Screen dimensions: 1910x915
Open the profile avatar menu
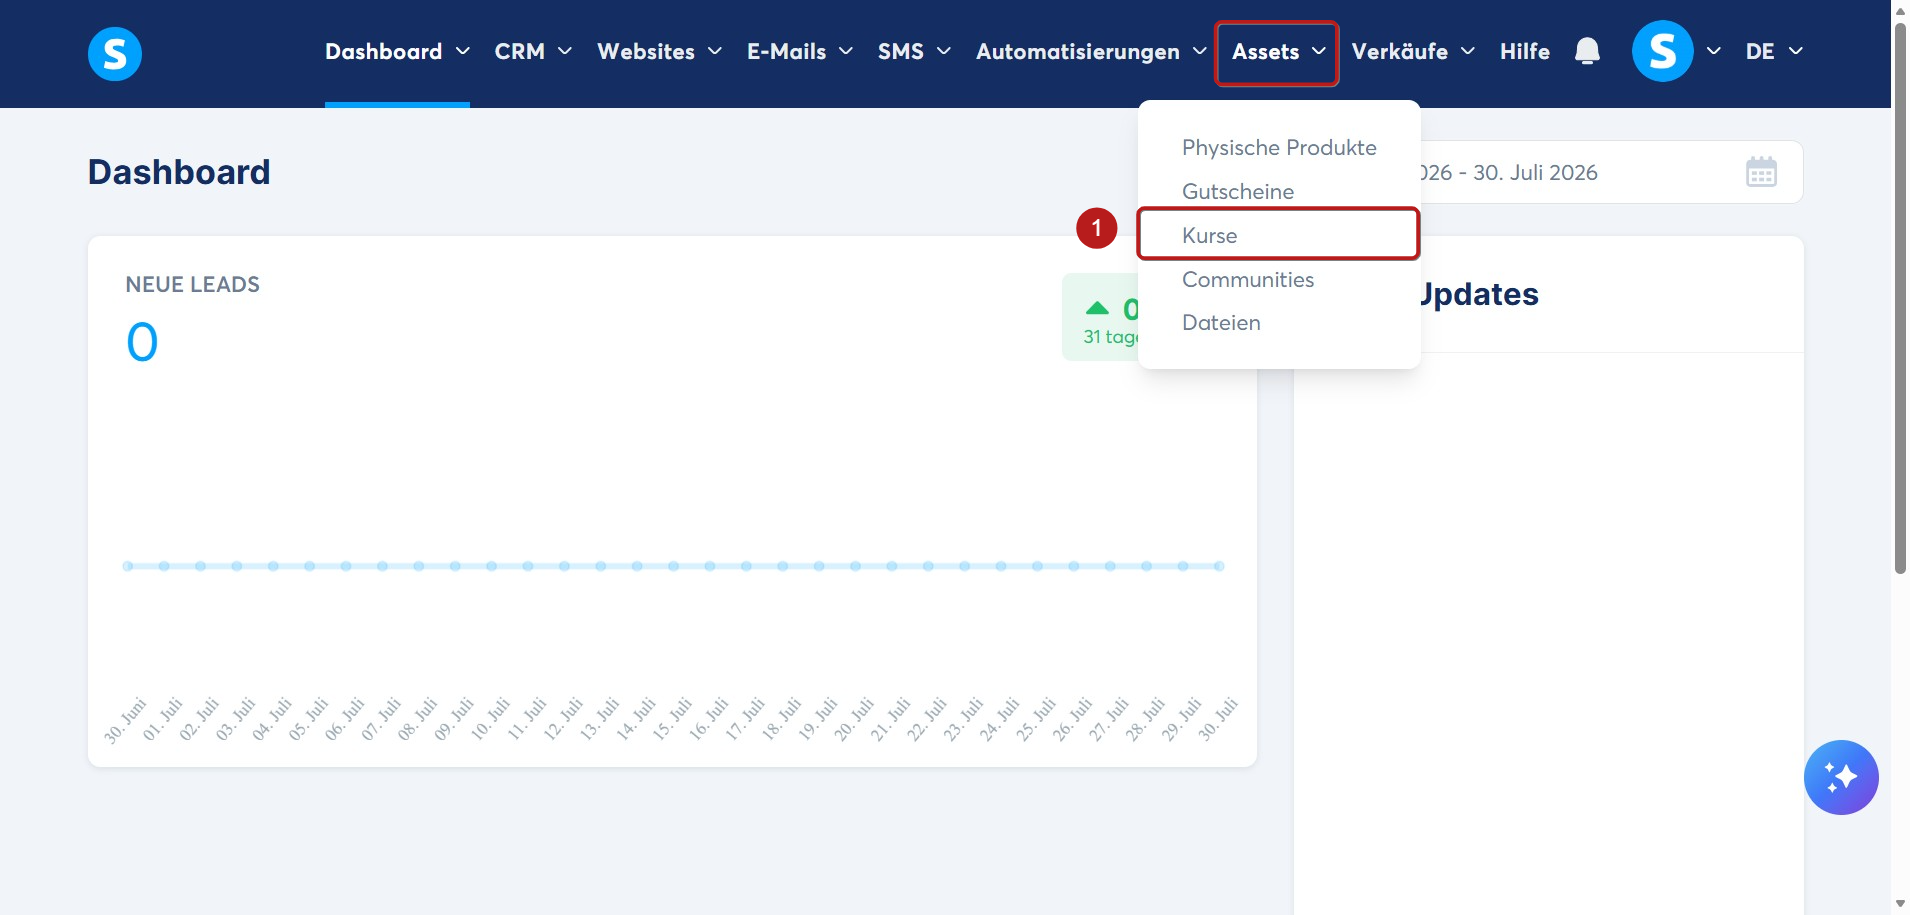1662,51
